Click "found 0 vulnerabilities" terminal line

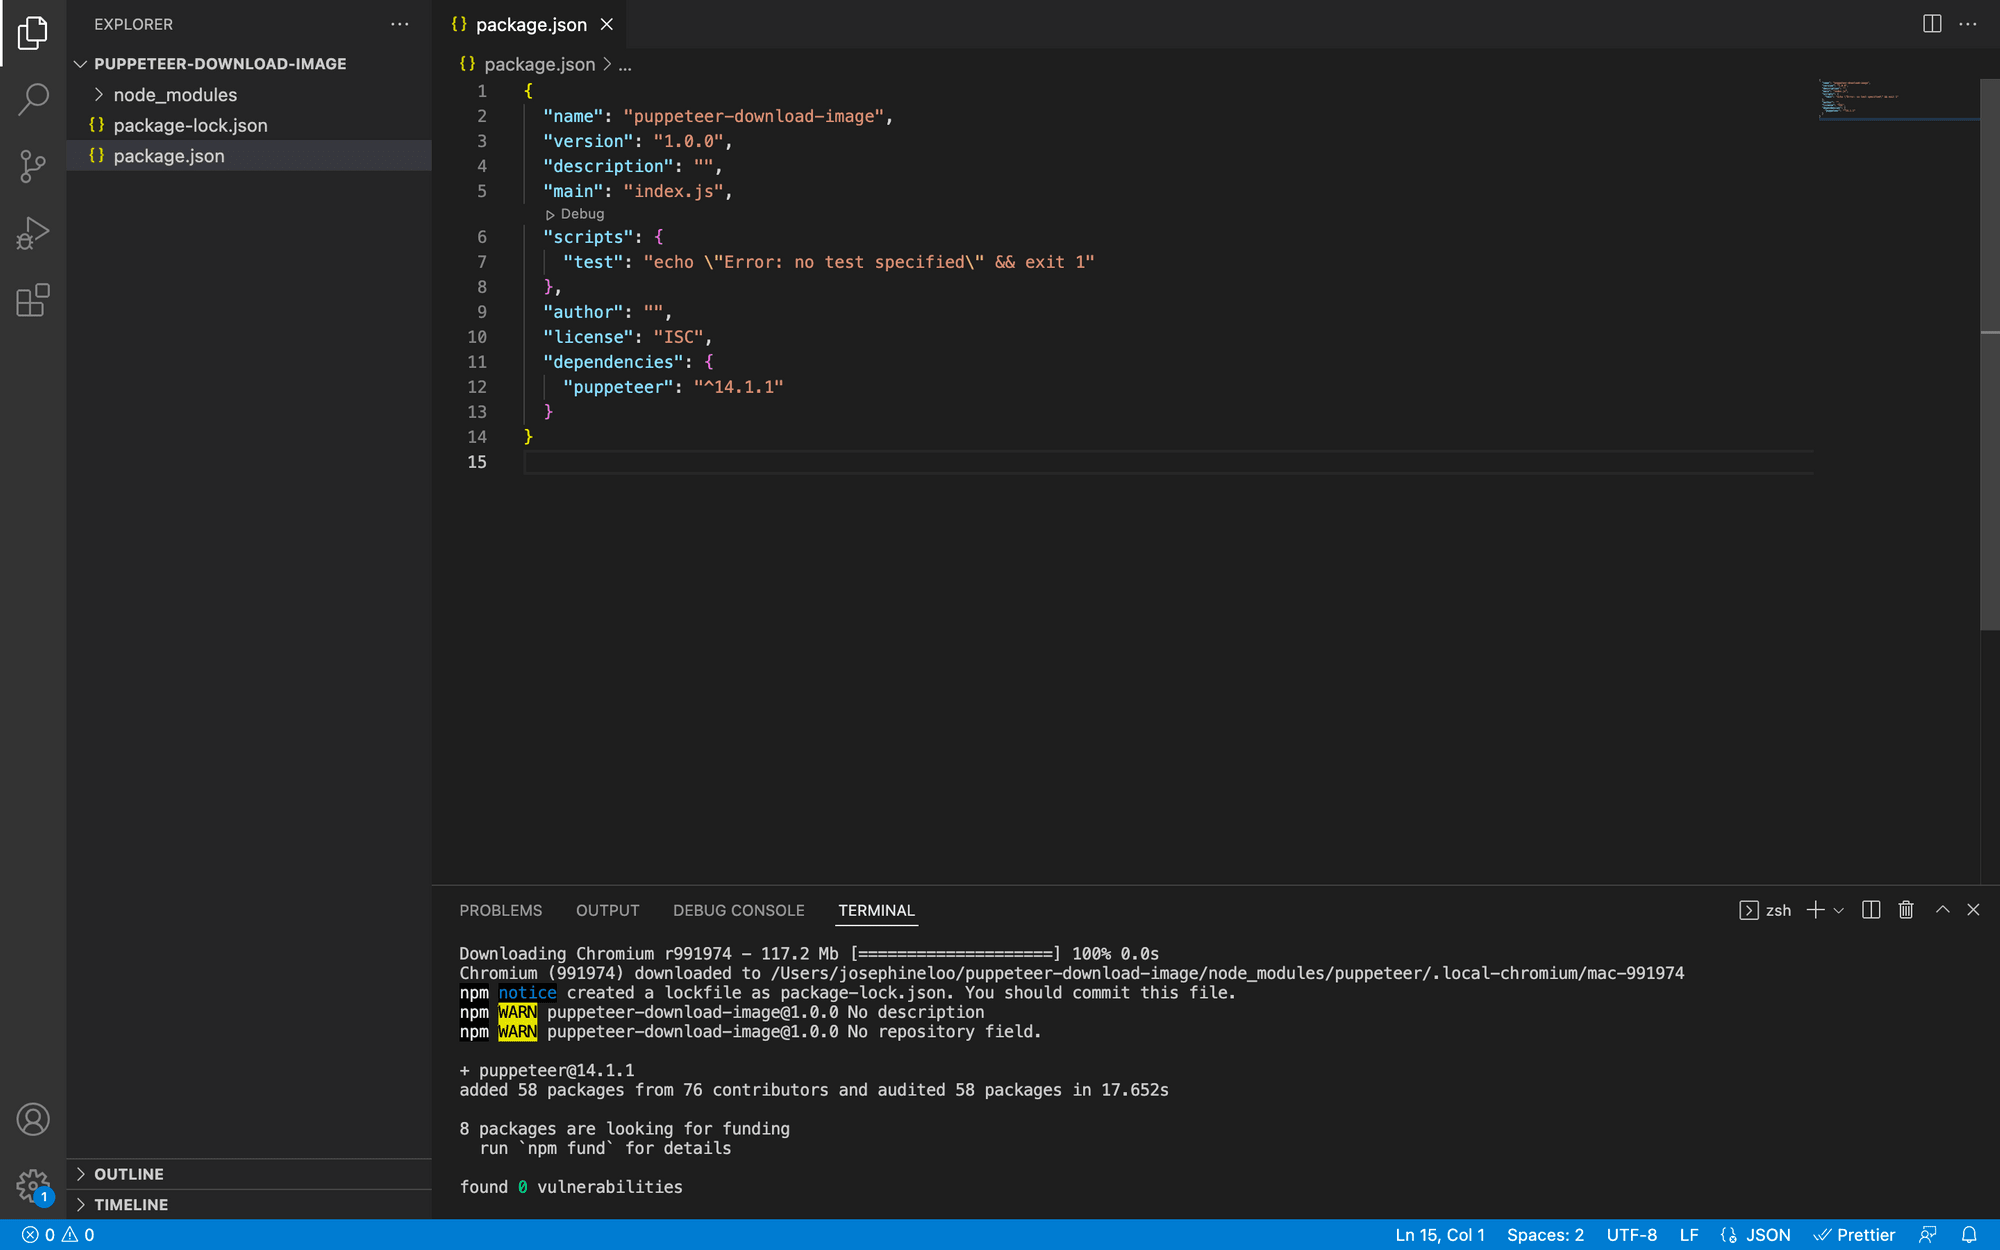click(571, 1187)
